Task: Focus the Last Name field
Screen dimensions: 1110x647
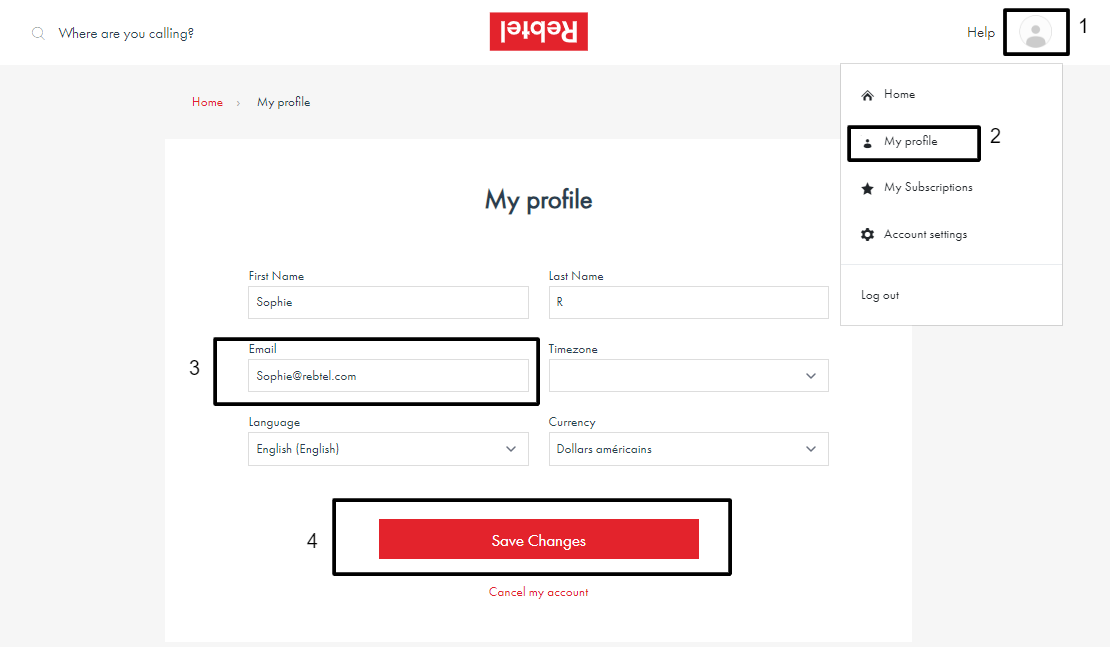Action: [x=688, y=302]
